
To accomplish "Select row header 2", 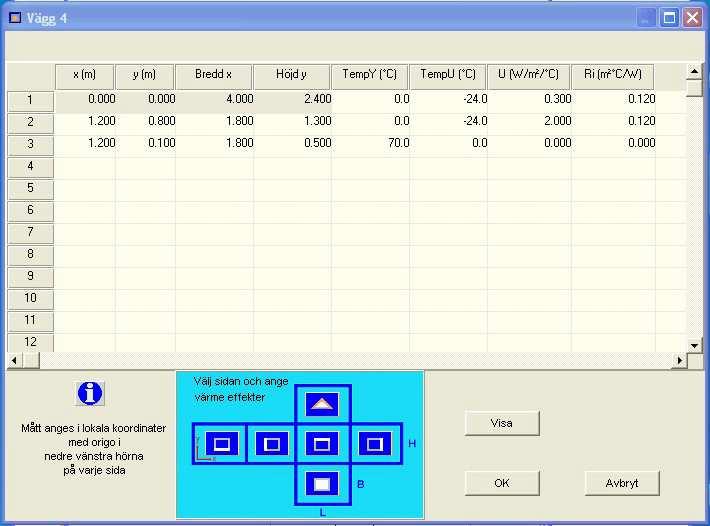I will pos(30,123).
